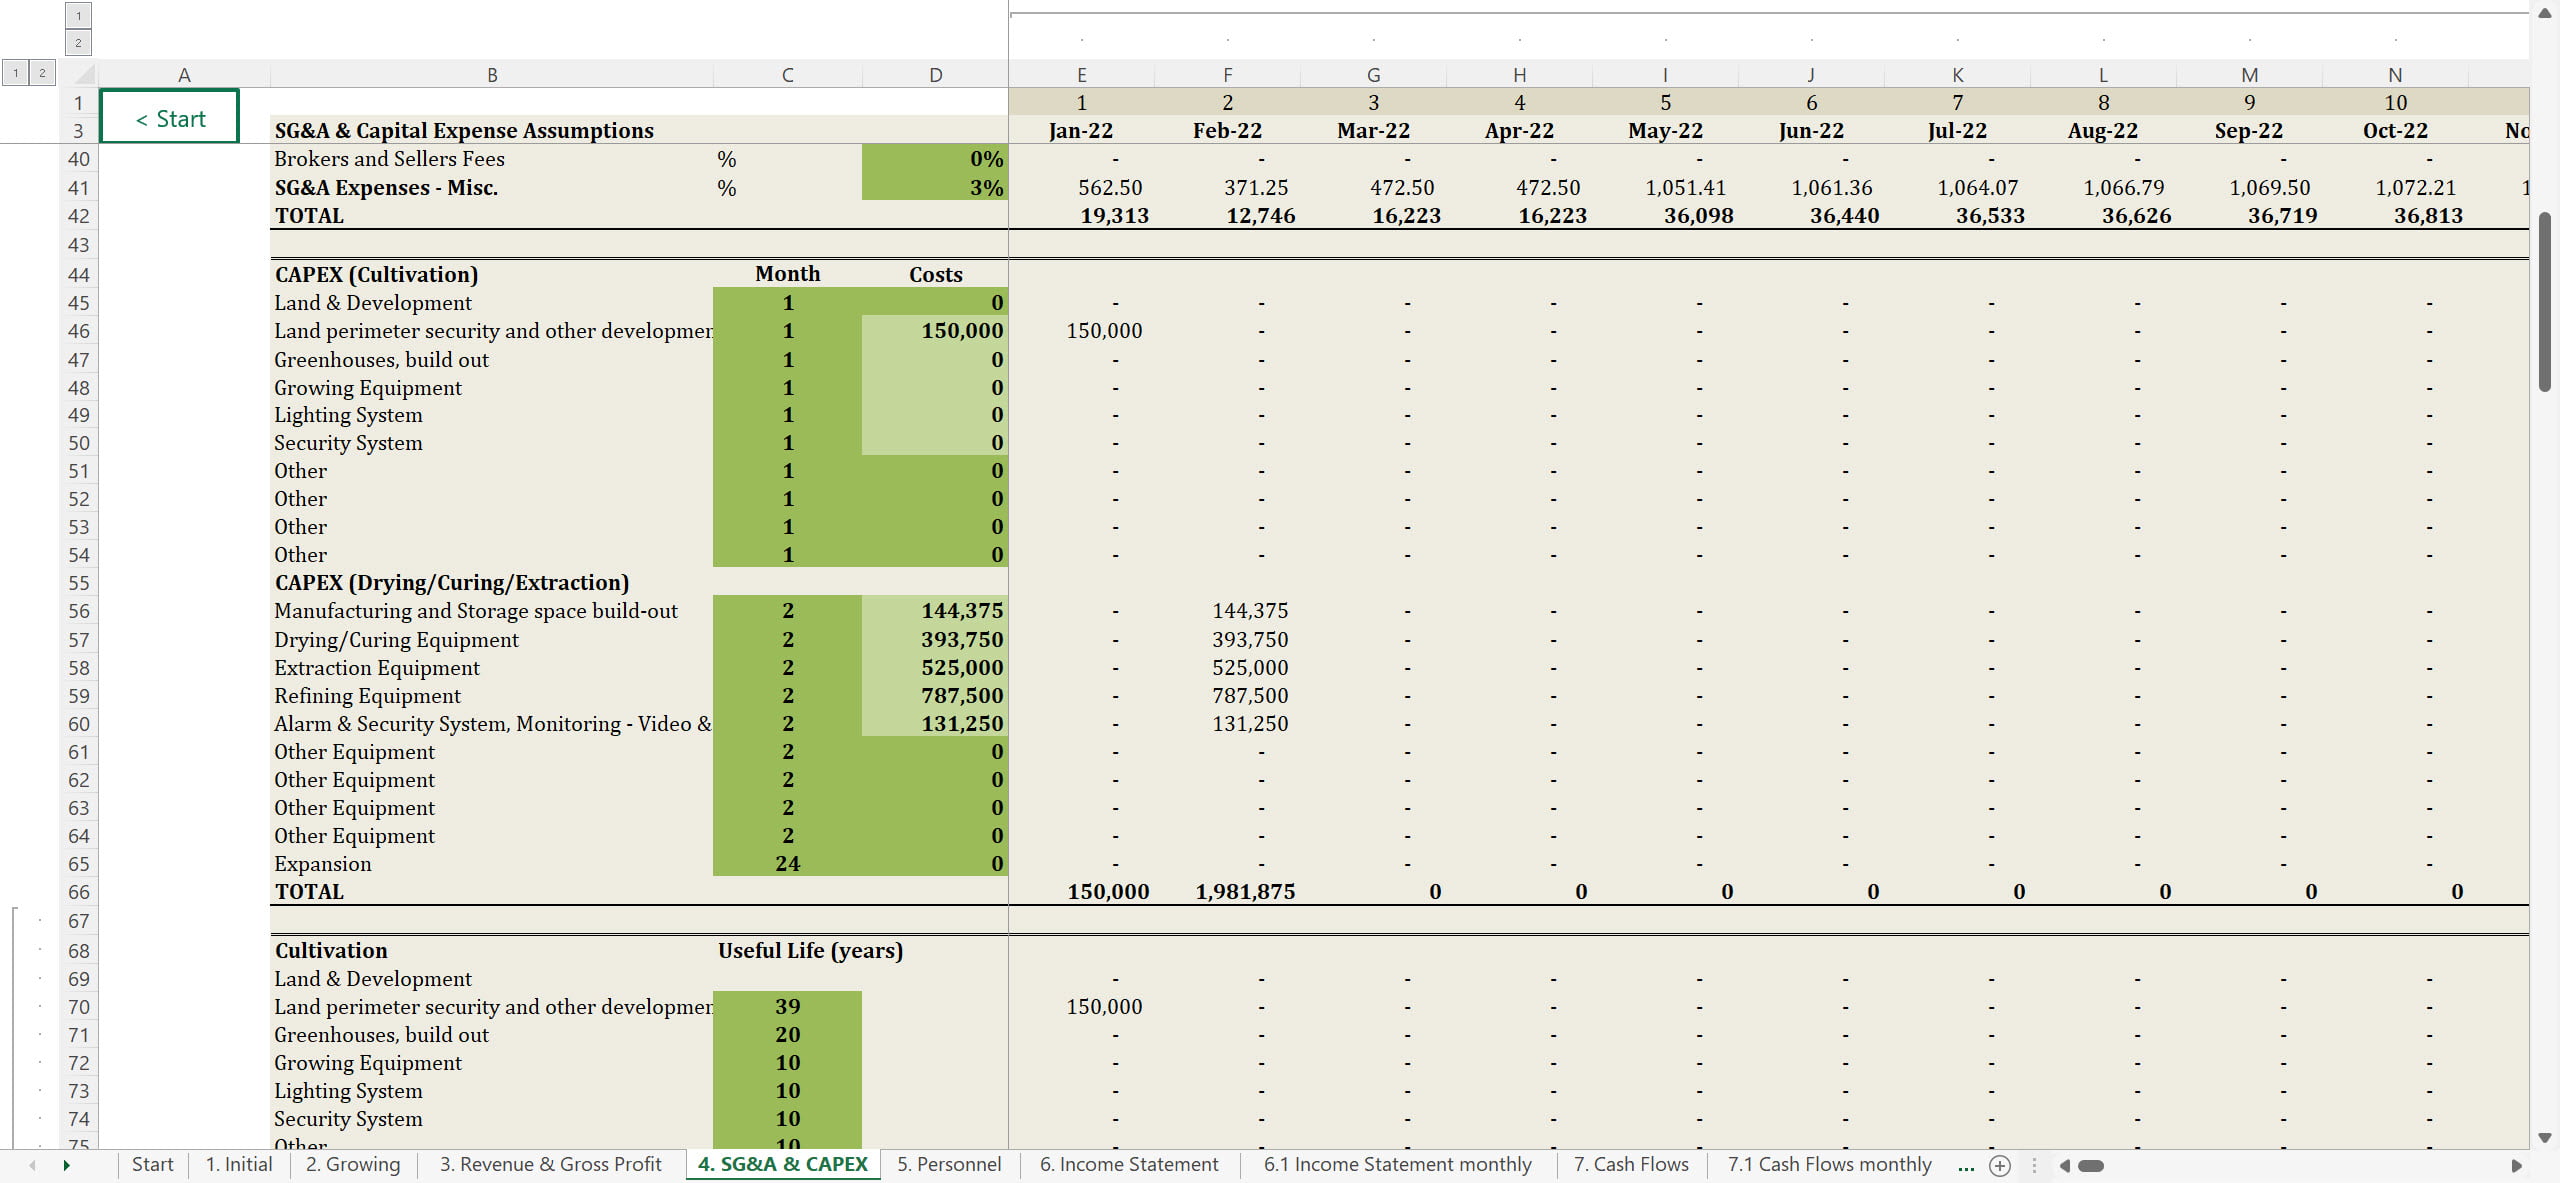Screen dimensions: 2560x1183
Task: Select the column E header
Action: click(1081, 75)
